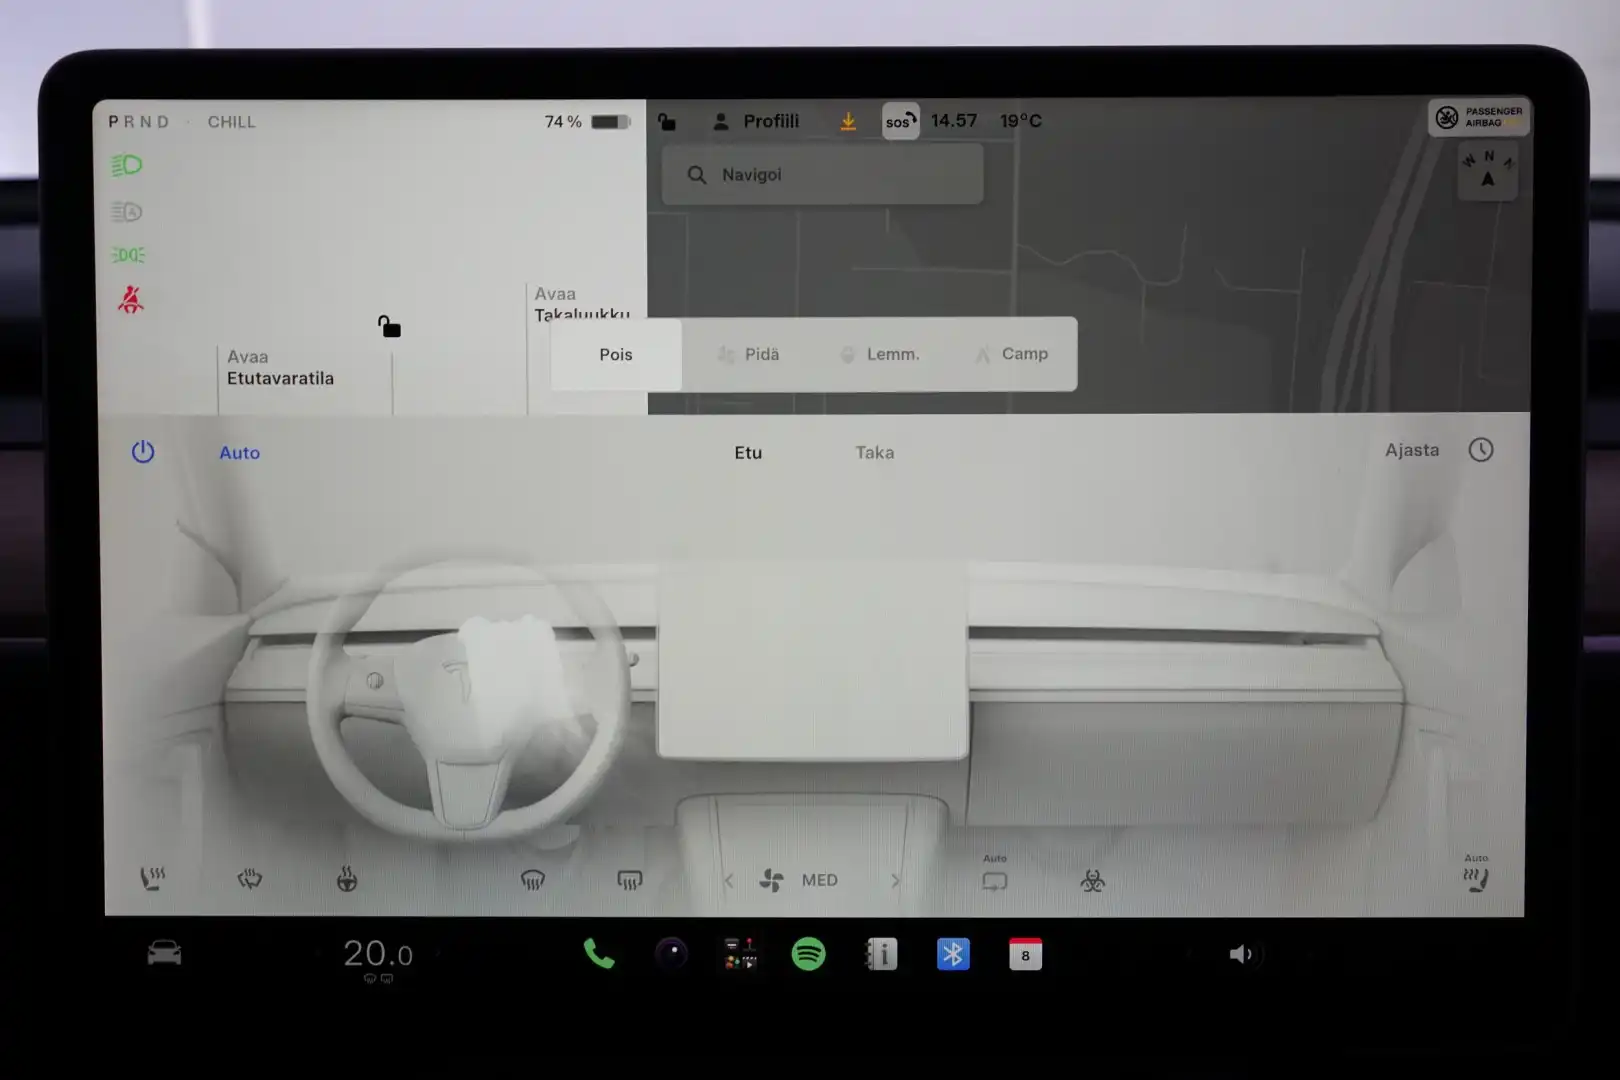Enable bioweapon defense mode icon
1620x1080 pixels.
click(x=1092, y=881)
